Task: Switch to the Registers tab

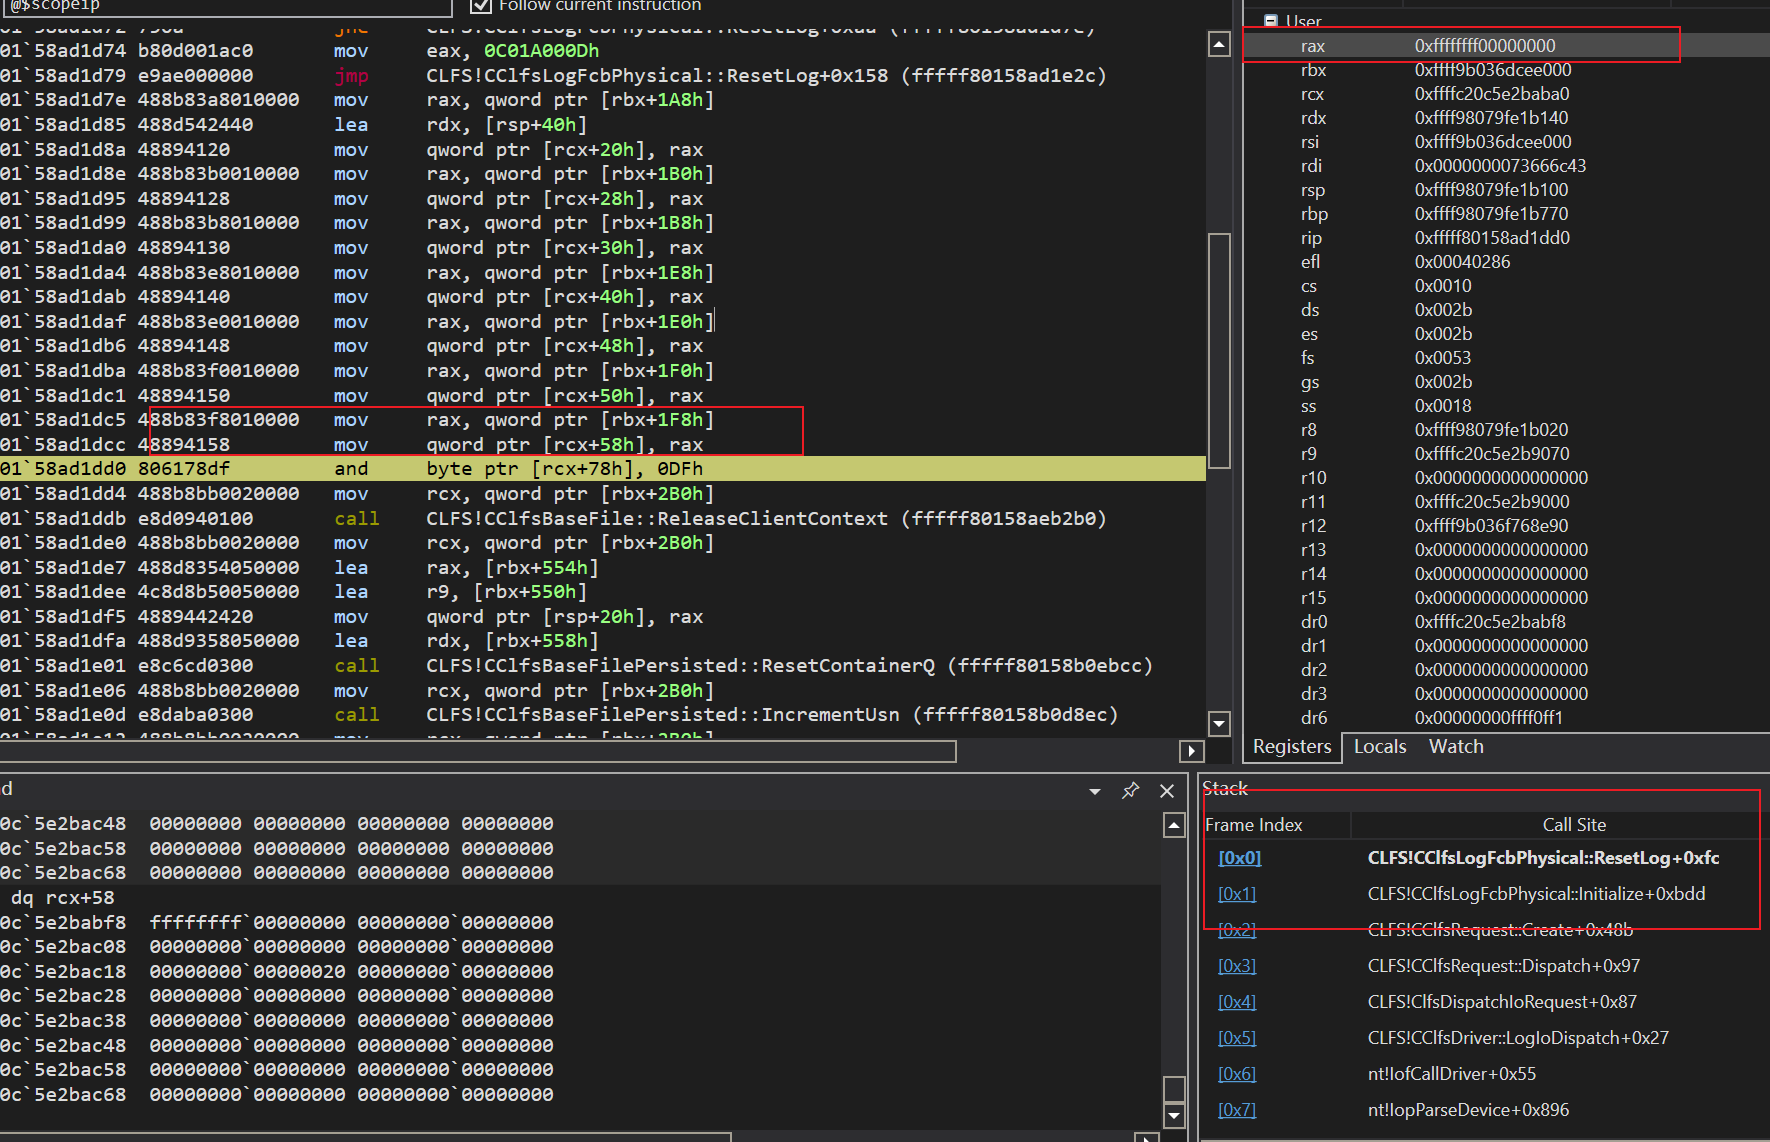Action: pyautogui.click(x=1292, y=747)
